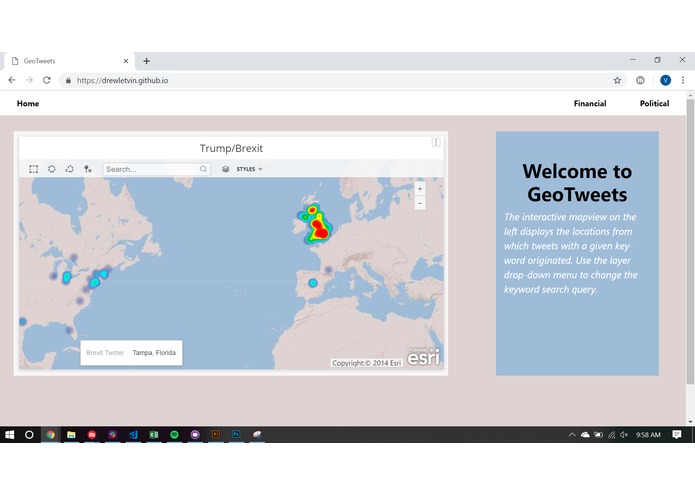Show hidden system tray icons
The image size is (695, 494).
[572, 435]
